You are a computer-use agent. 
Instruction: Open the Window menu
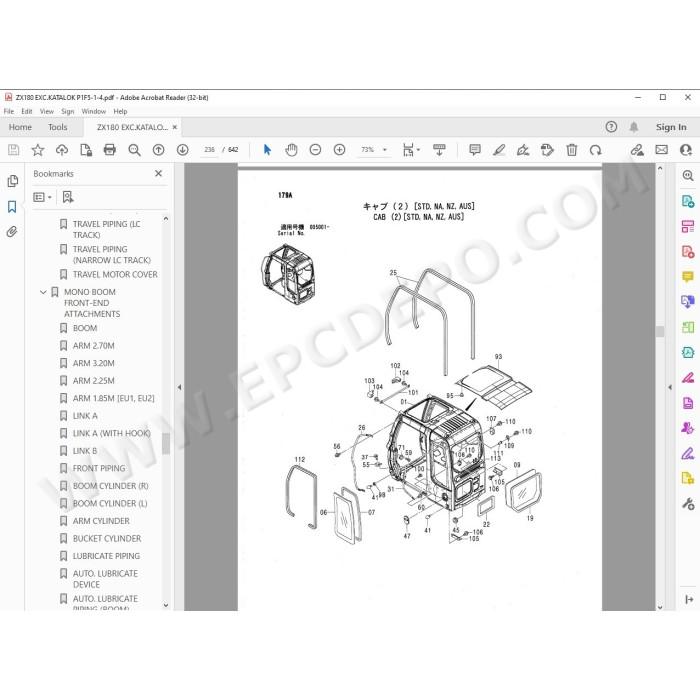tap(94, 111)
